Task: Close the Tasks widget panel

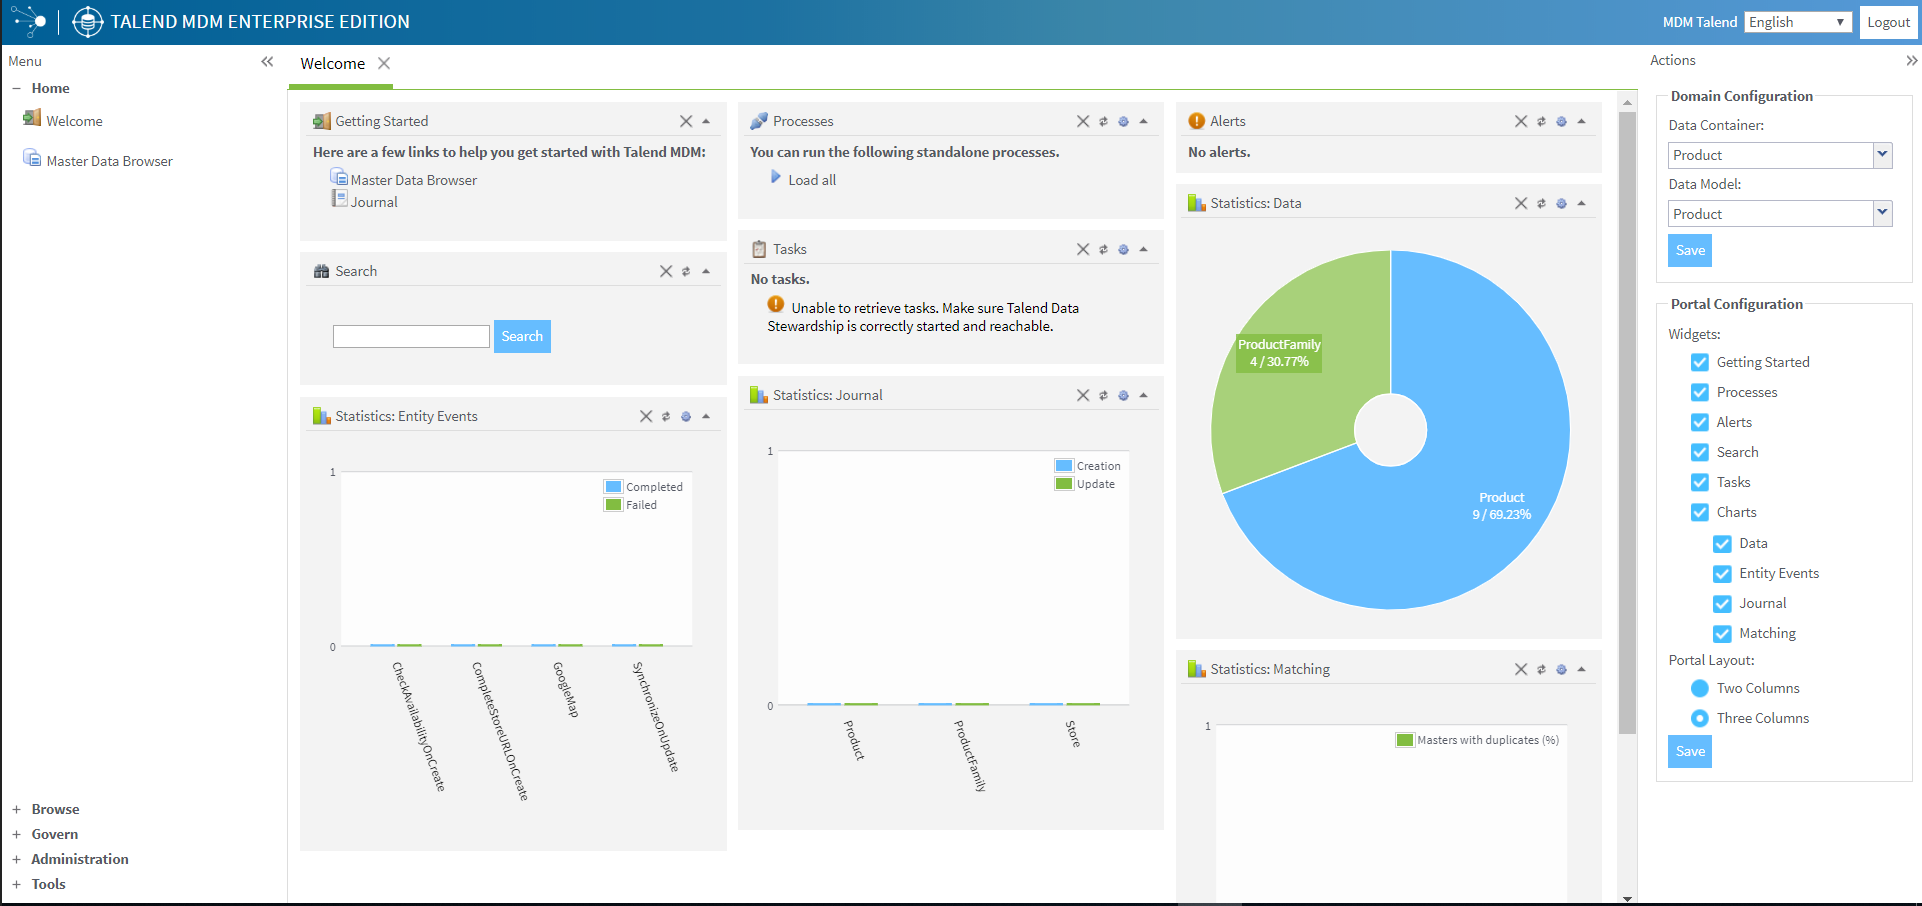Action: click(x=1082, y=249)
